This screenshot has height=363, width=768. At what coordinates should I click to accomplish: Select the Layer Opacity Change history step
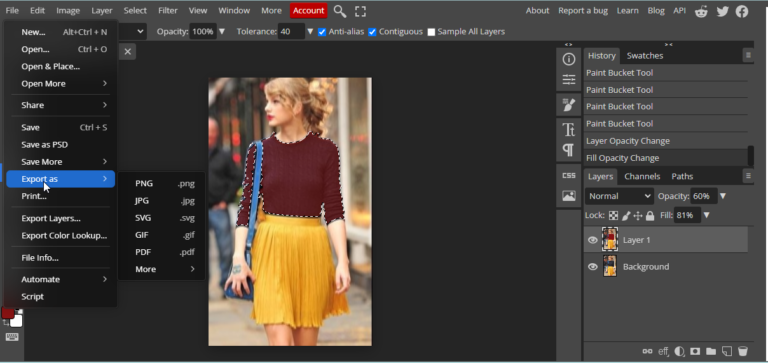point(666,141)
